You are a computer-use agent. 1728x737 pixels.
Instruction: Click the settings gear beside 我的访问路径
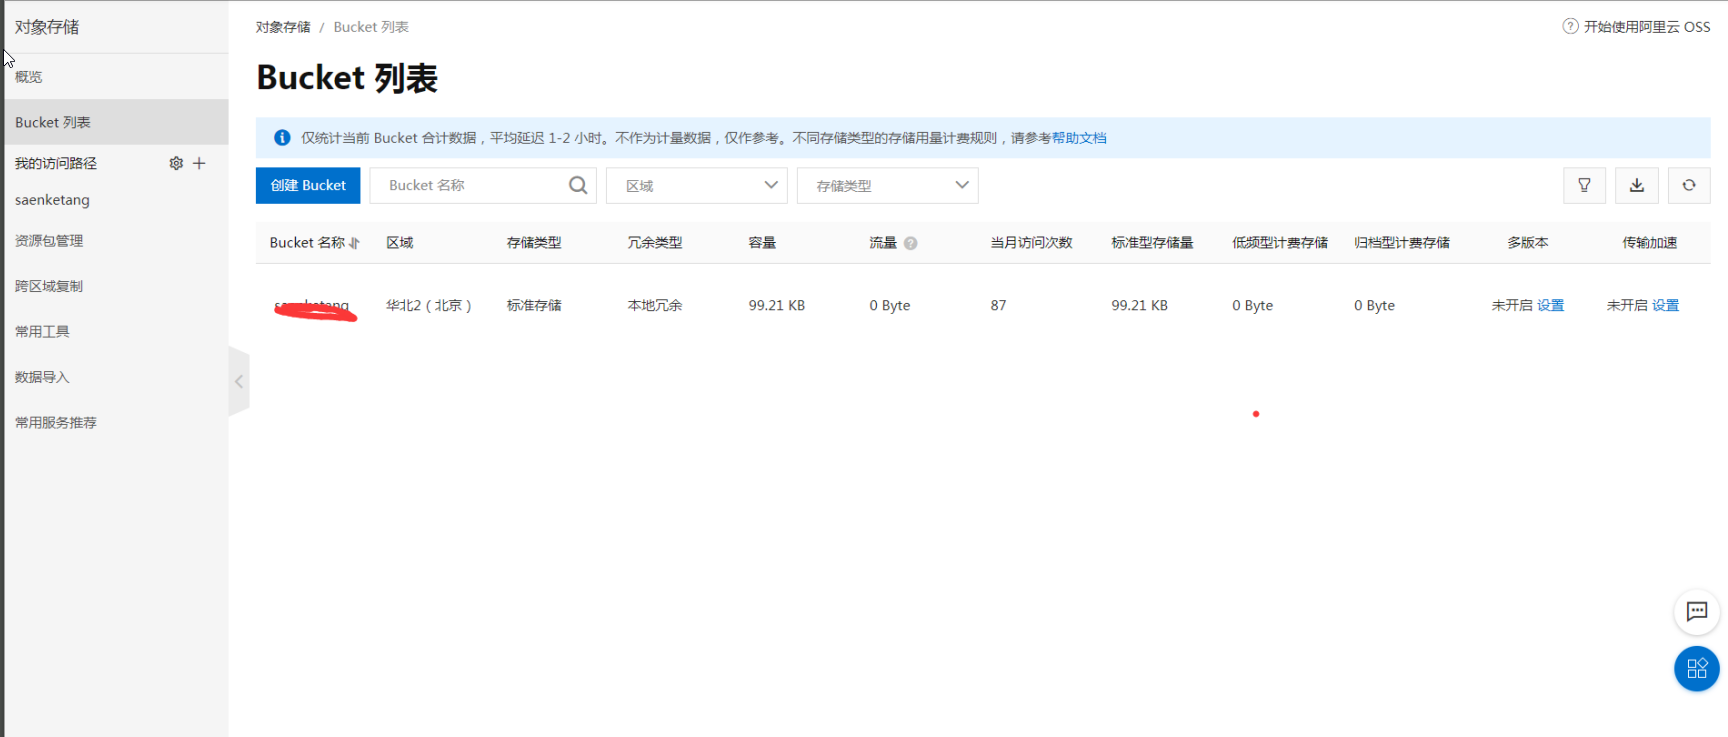coord(176,163)
